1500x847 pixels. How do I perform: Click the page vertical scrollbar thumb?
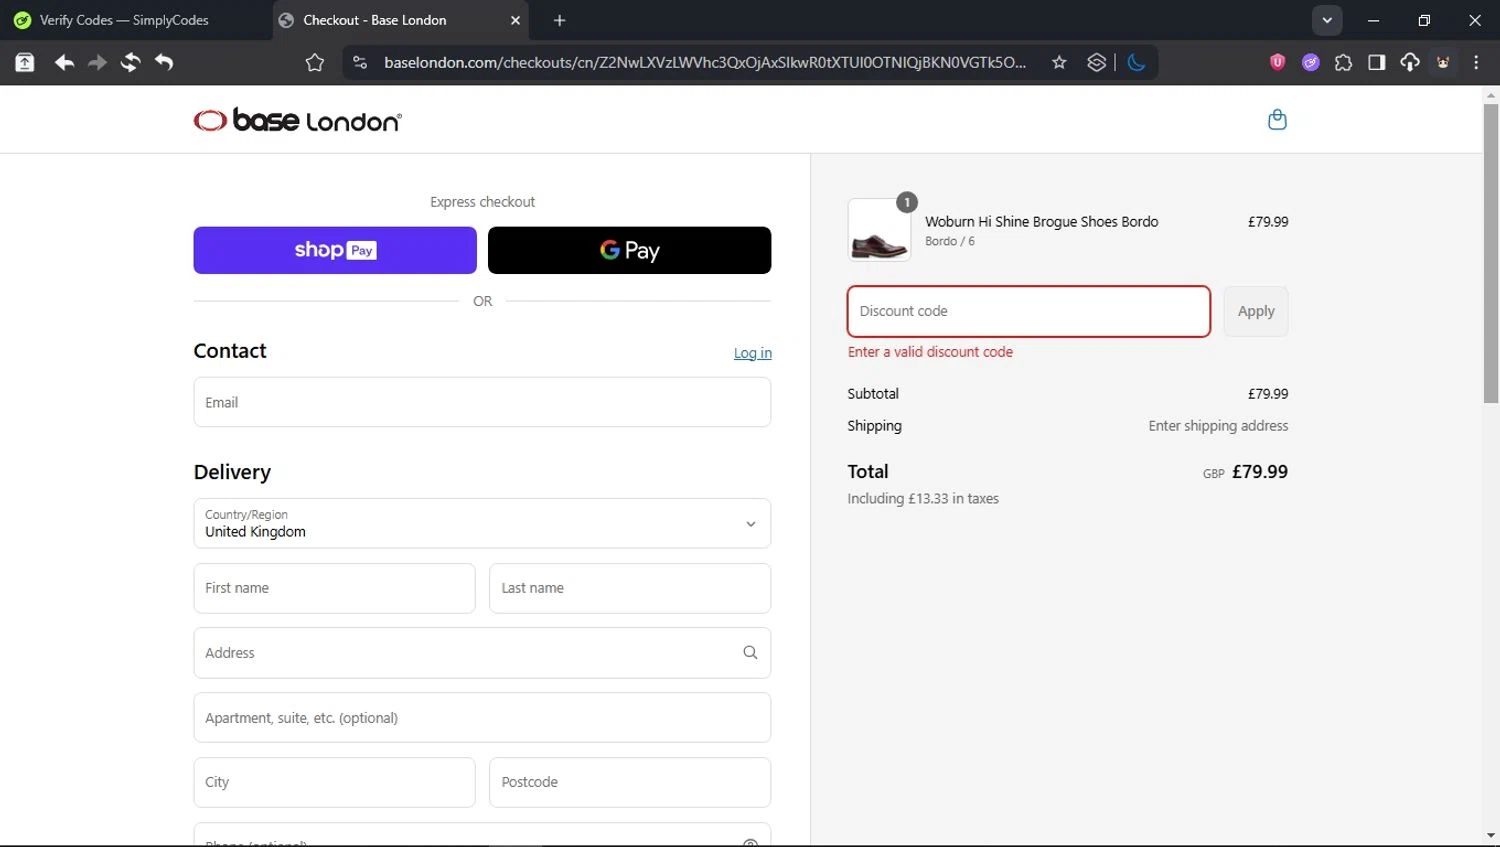(1491, 254)
